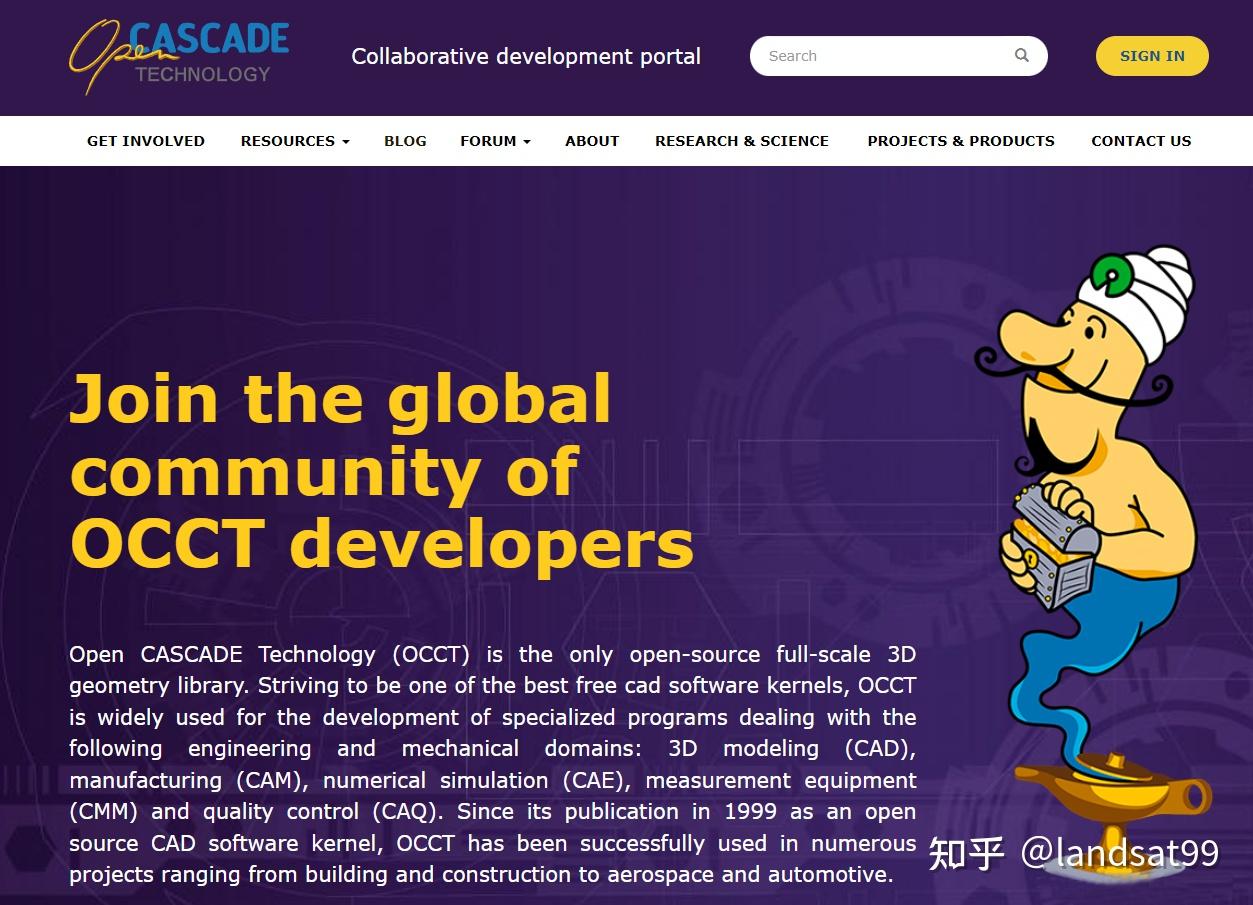Expand the RESOURCES dropdown menu
The image size is (1253, 905).
click(x=295, y=141)
